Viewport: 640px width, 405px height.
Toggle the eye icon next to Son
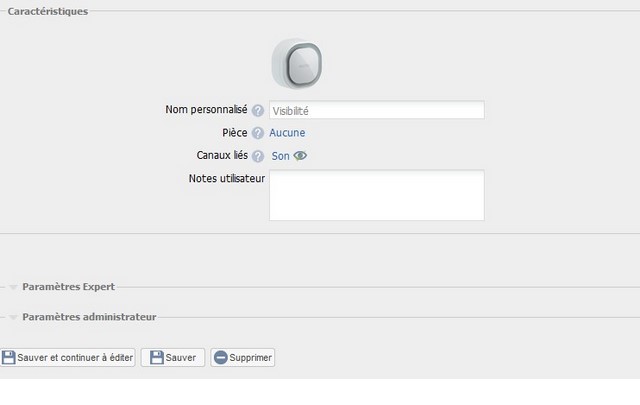(x=300, y=156)
